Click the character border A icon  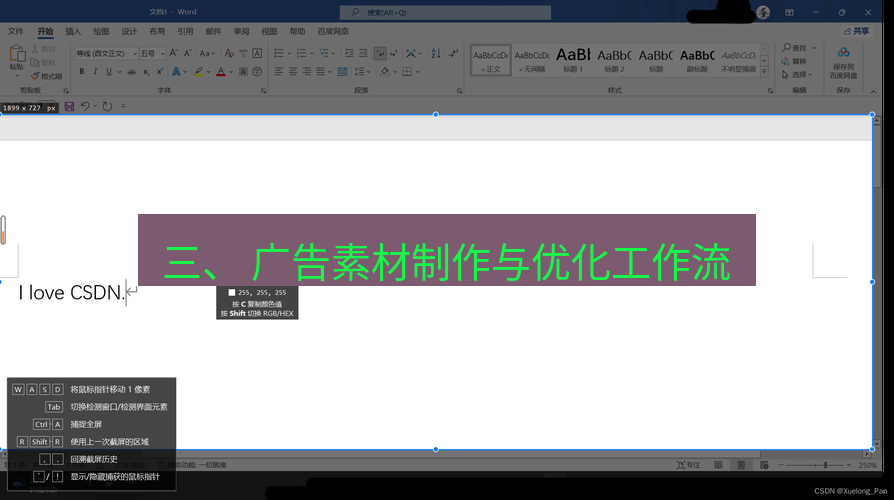coord(257,53)
